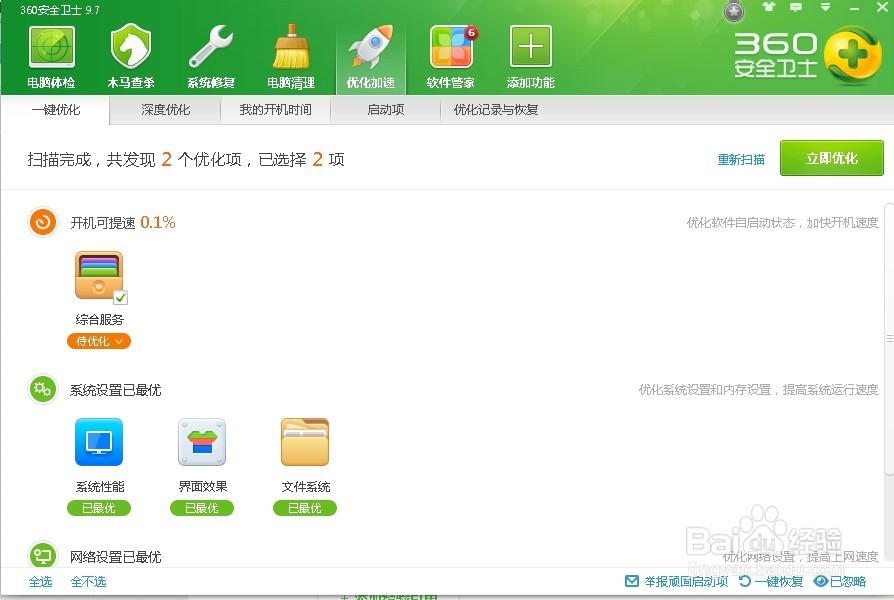Uncheck the 综合服务 checkbox
Image resolution: width=894 pixels, height=600 pixels.
pos(120,297)
